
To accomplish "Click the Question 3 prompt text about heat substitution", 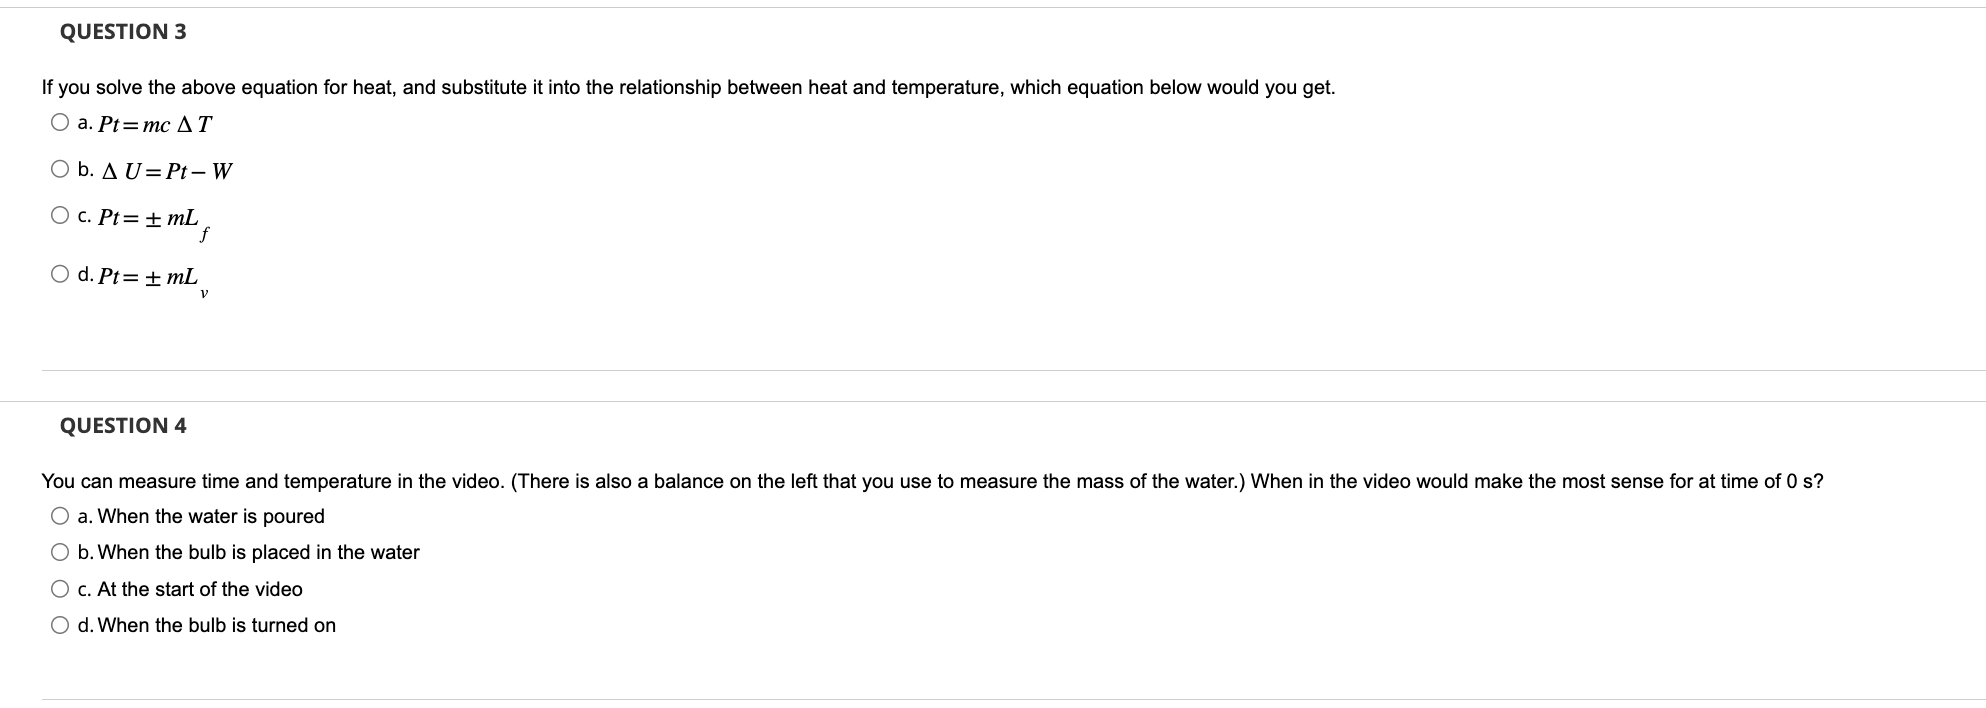I will tap(688, 87).
